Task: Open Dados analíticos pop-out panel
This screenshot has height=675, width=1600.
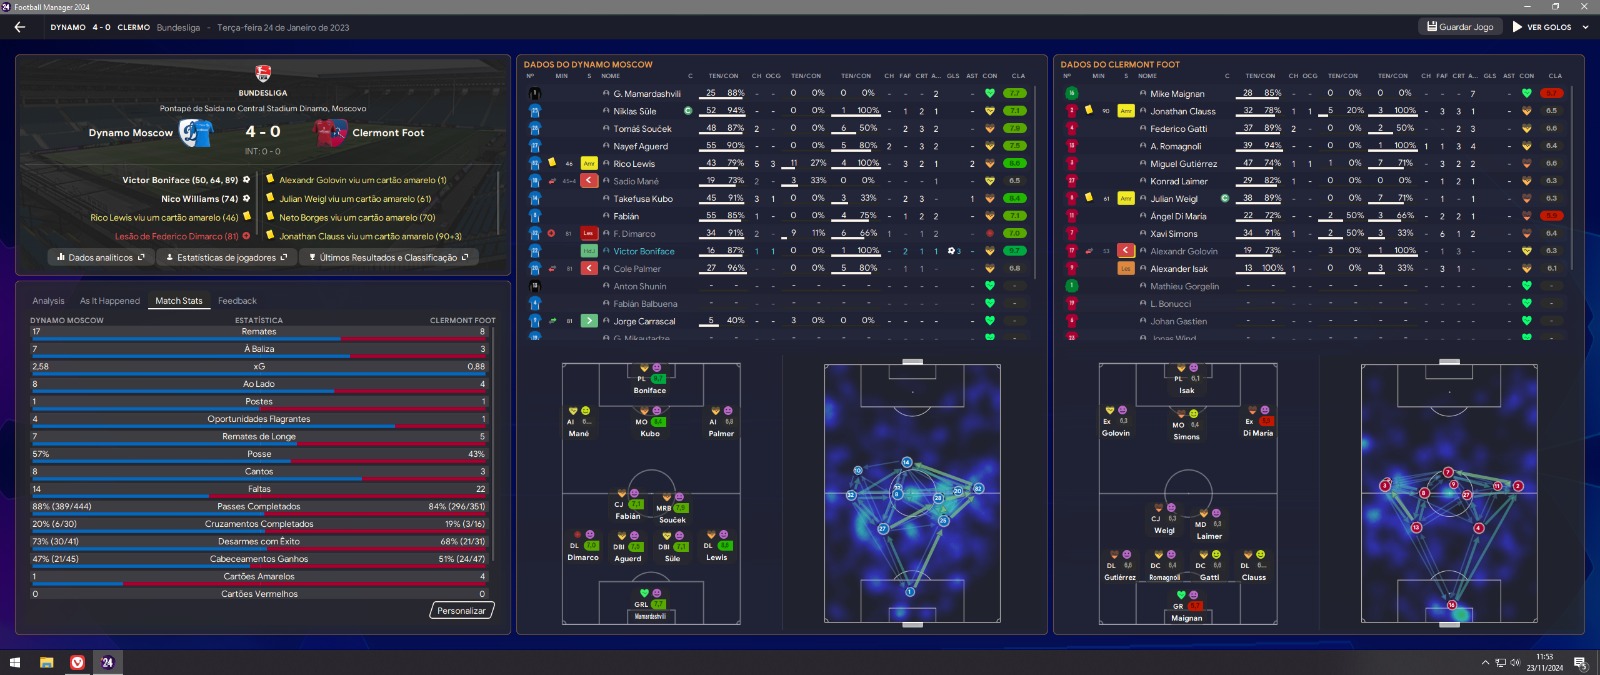Action: tap(102, 257)
